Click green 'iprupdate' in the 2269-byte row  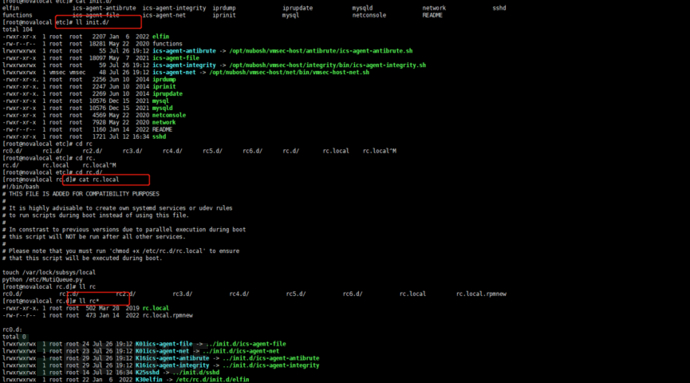(167, 94)
